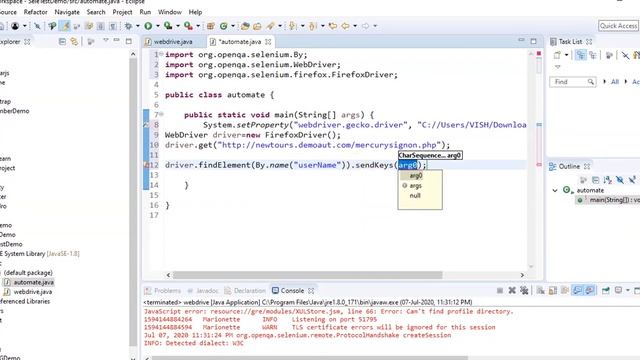This screenshot has height=360, width=640.
Task: Switch to the webdrive.java editor tab
Action: click(173, 42)
